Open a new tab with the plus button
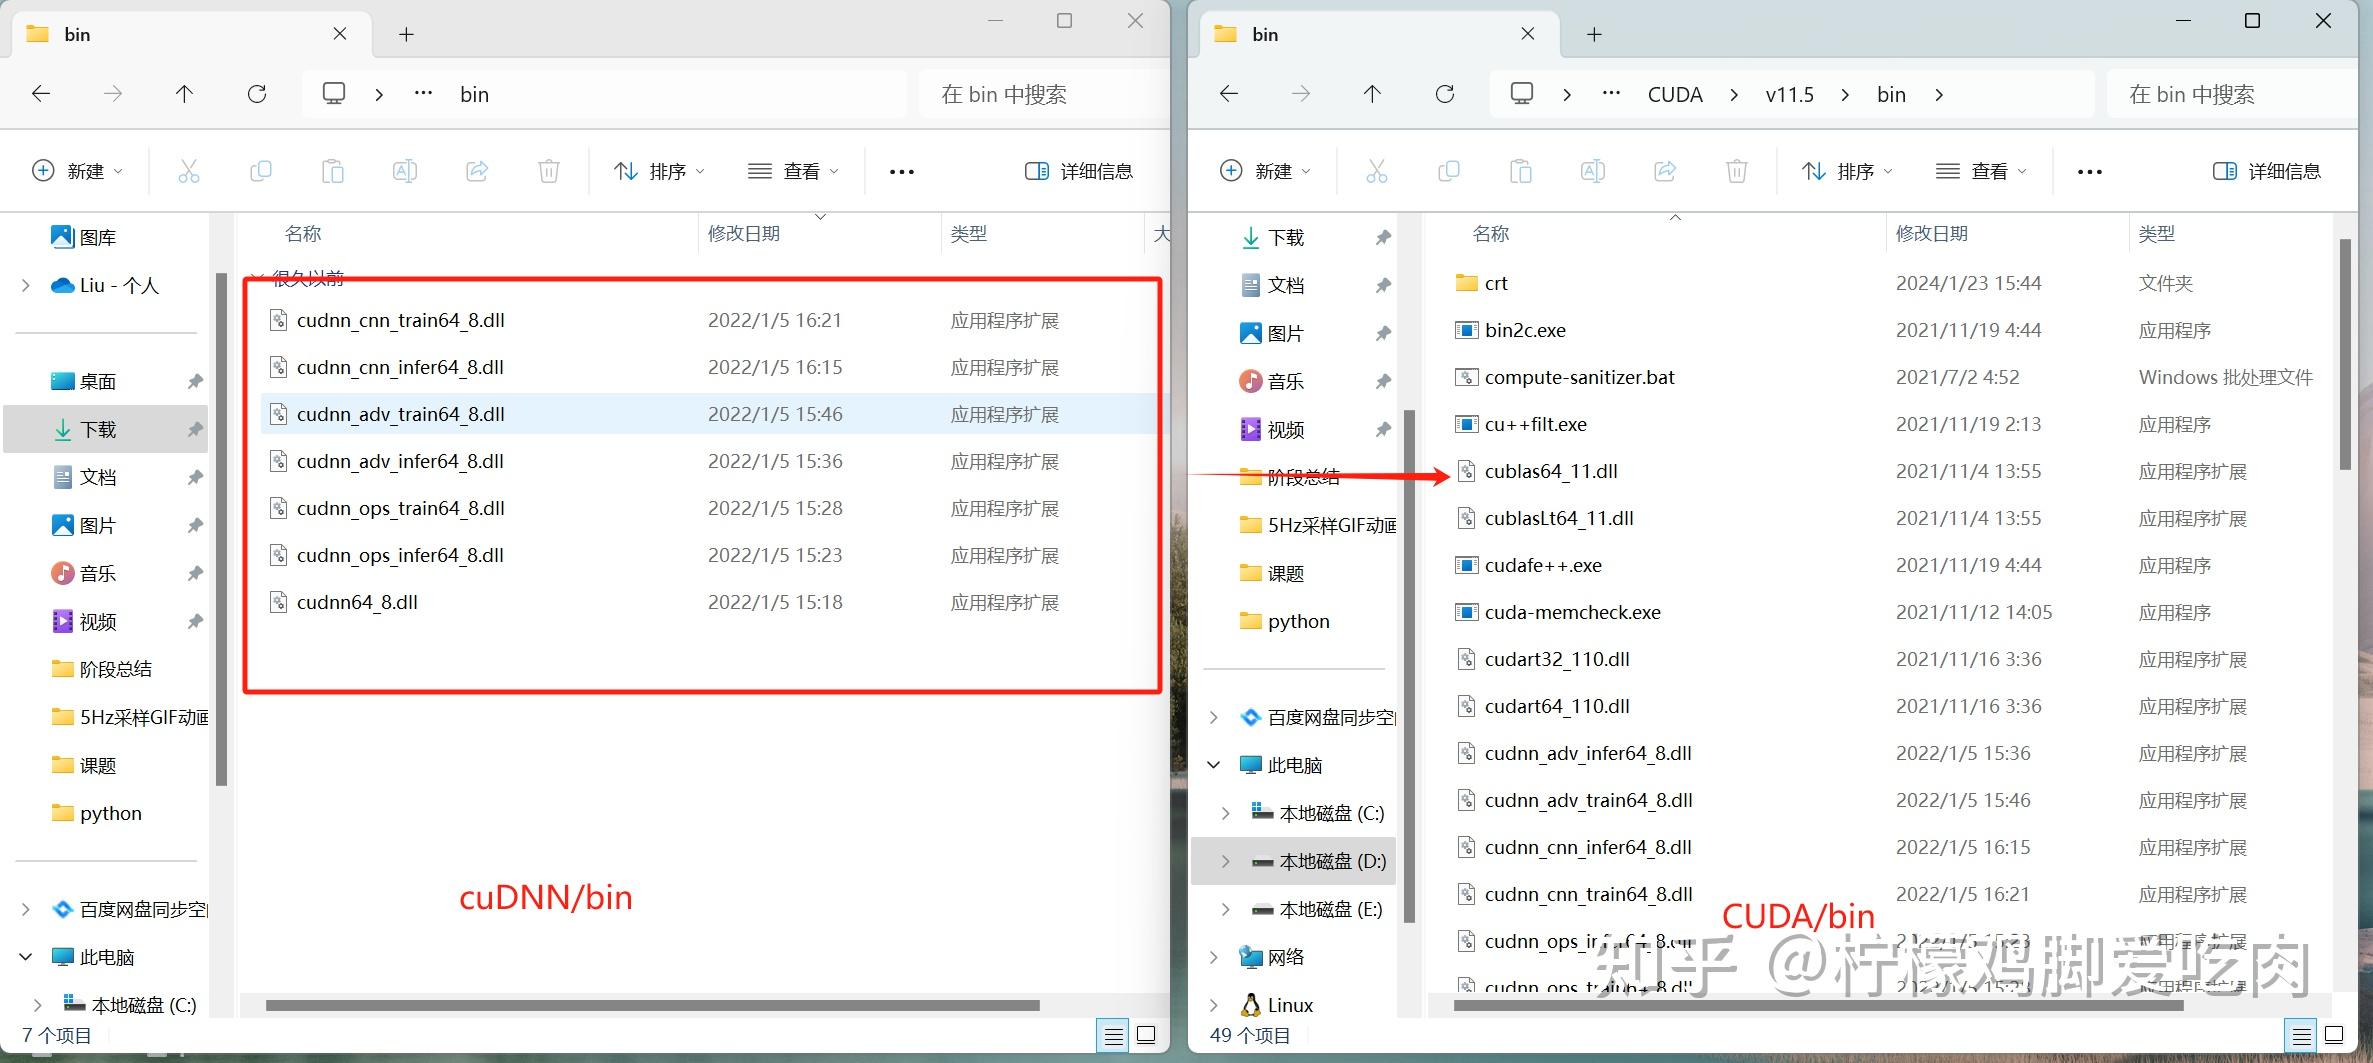Viewport: 2373px width, 1063px height. (x=406, y=33)
